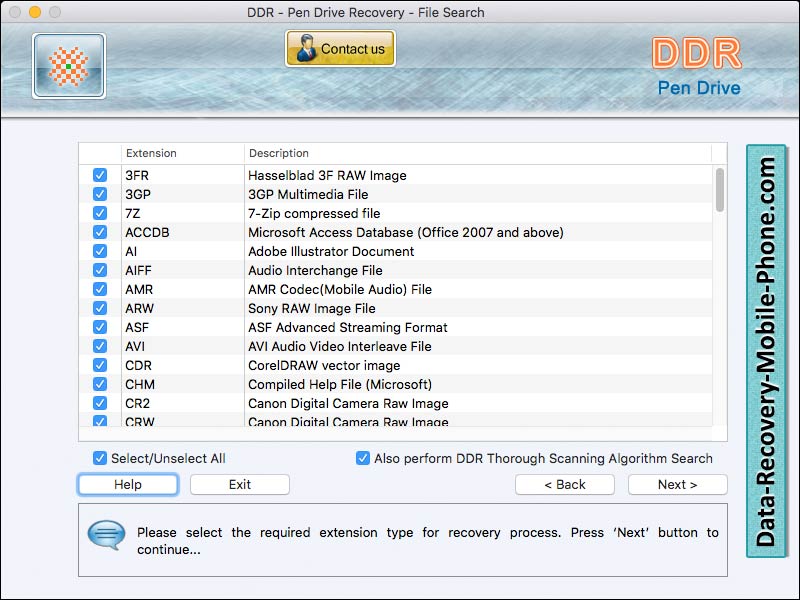Open the Help dialog

pyautogui.click(x=127, y=484)
